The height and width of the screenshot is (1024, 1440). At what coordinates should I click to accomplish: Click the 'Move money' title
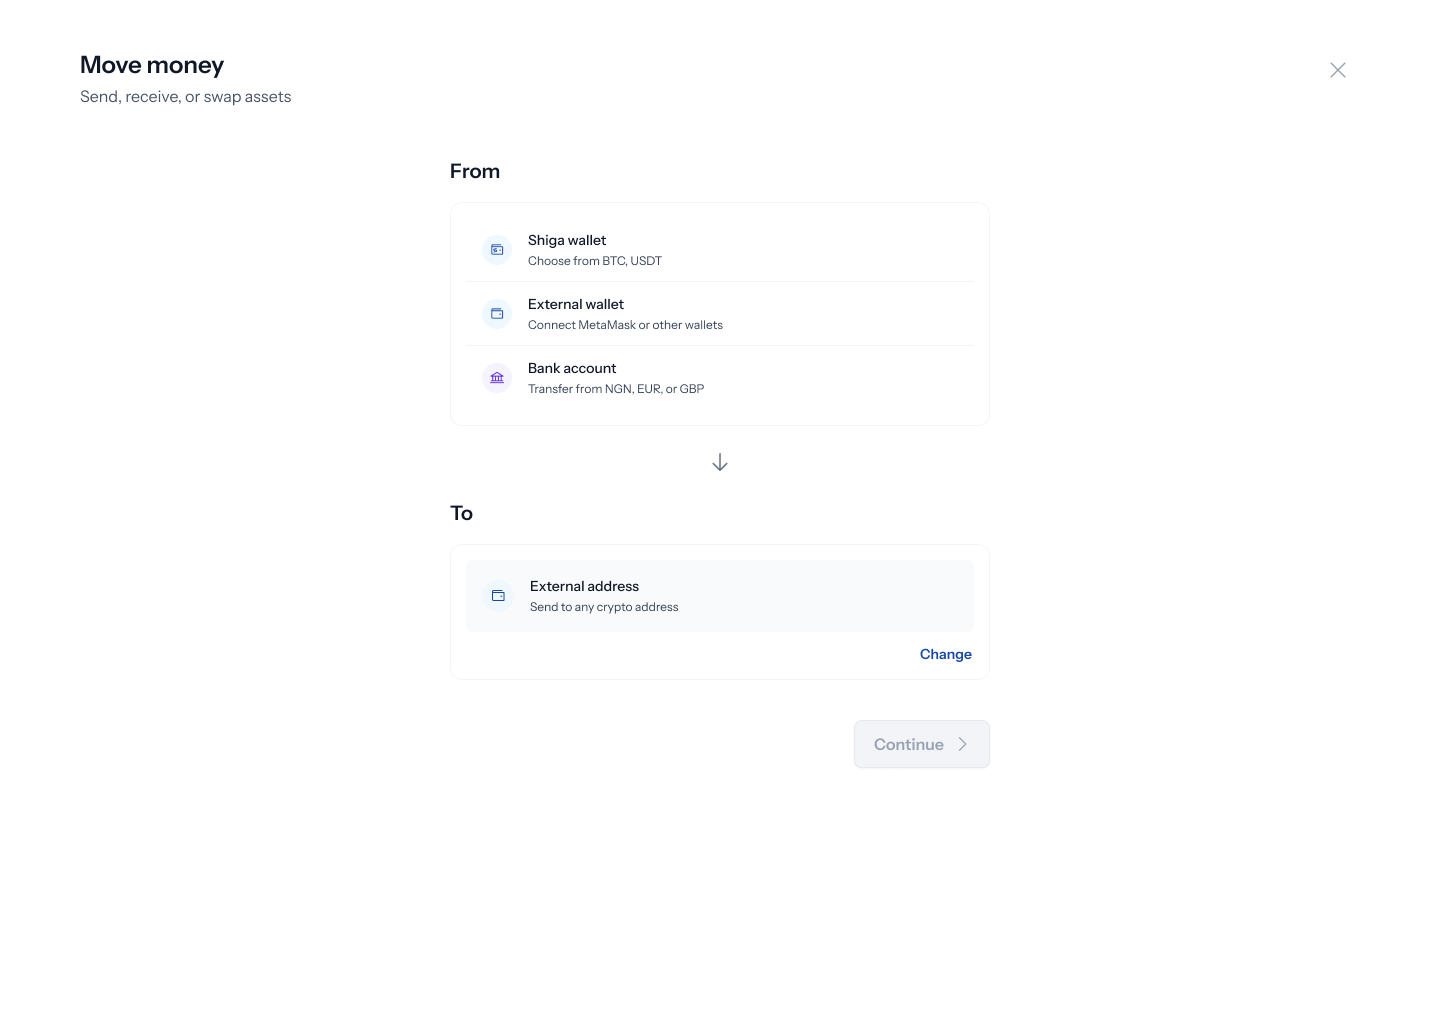(x=152, y=65)
